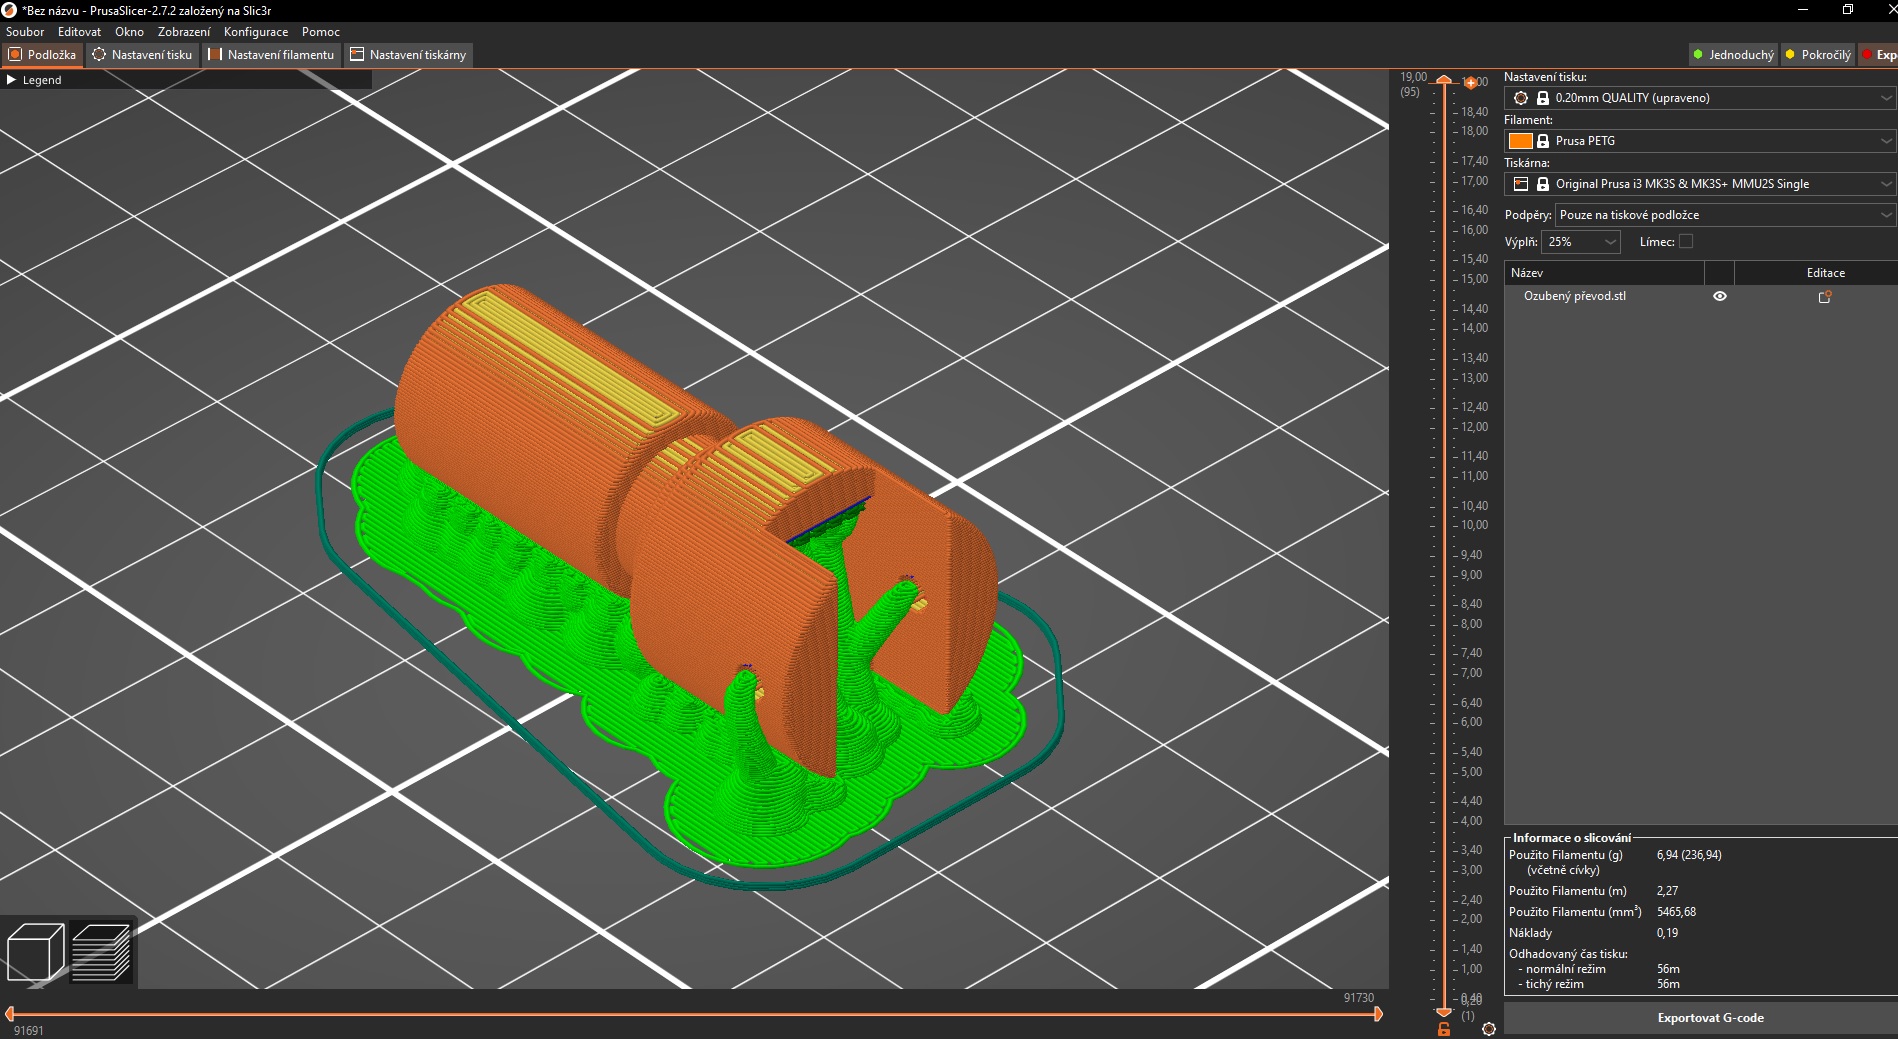
Task: Click the unlock icon below the layer slider
Action: pyautogui.click(x=1444, y=1029)
